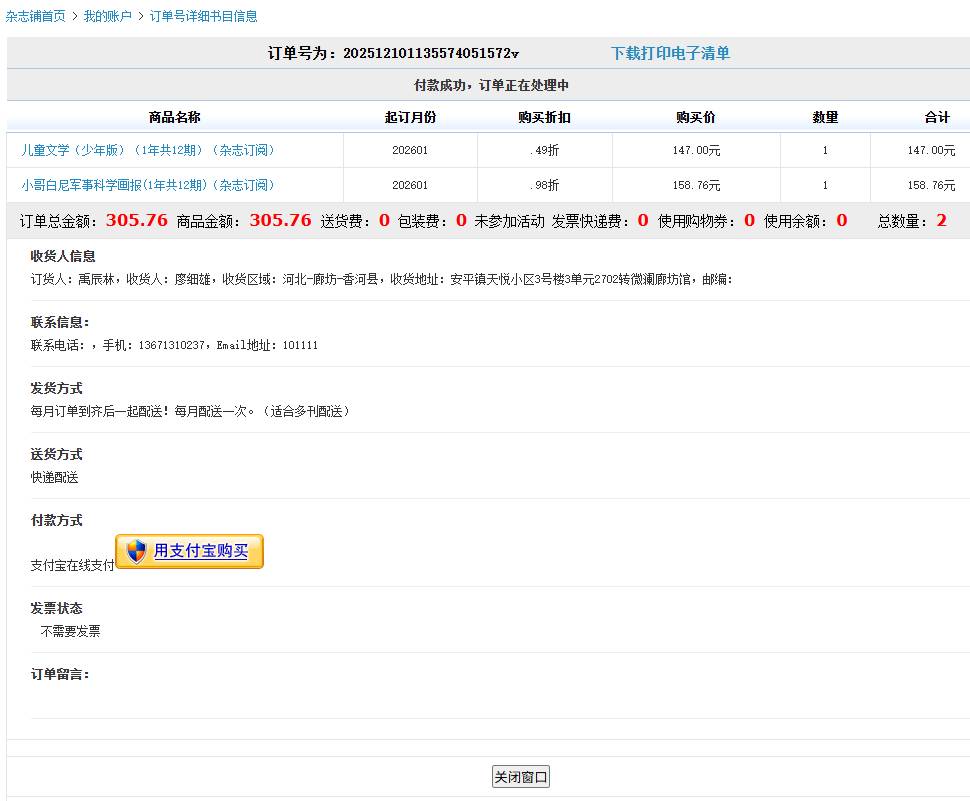Click the 付款成功 order status message
This screenshot has height=801, width=970.
[x=491, y=85]
